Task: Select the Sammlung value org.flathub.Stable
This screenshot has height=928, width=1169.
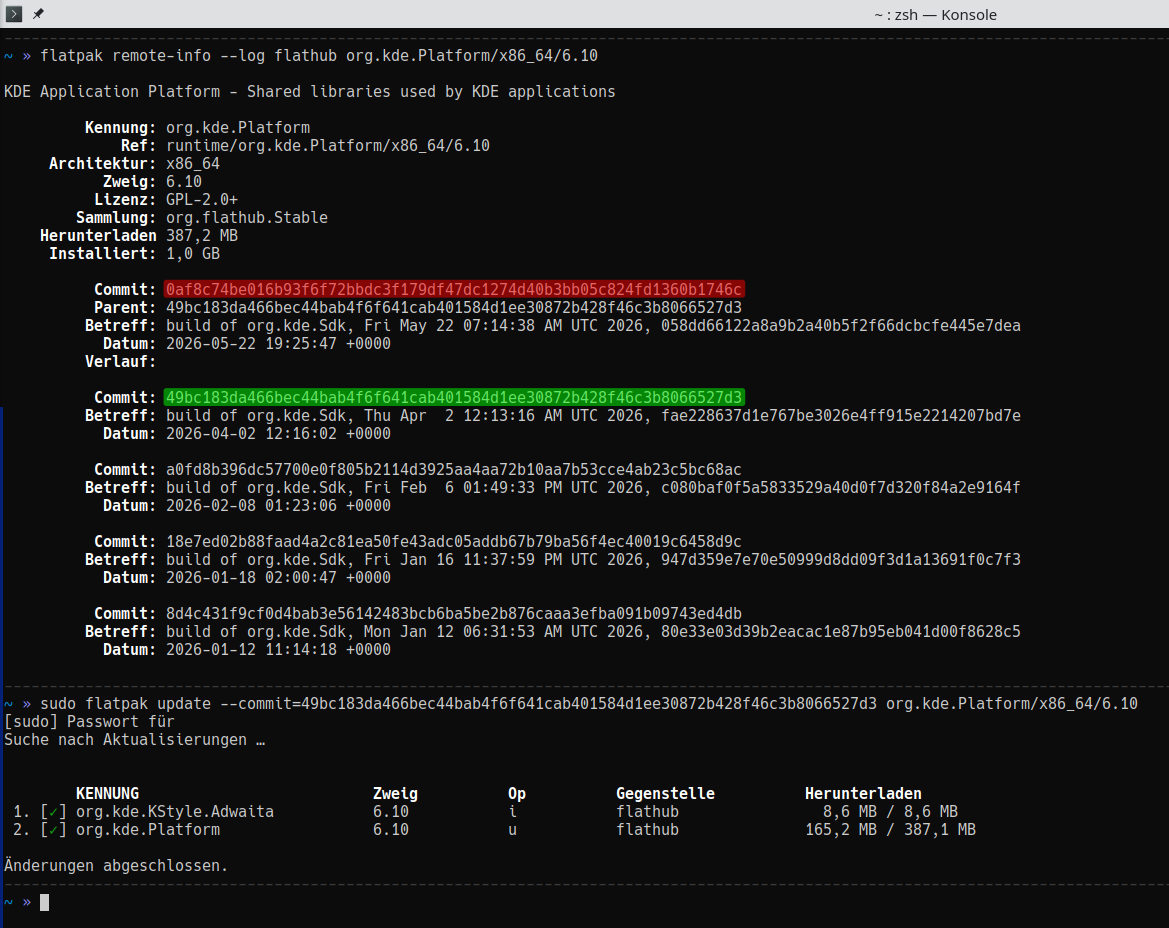Action: (247, 218)
